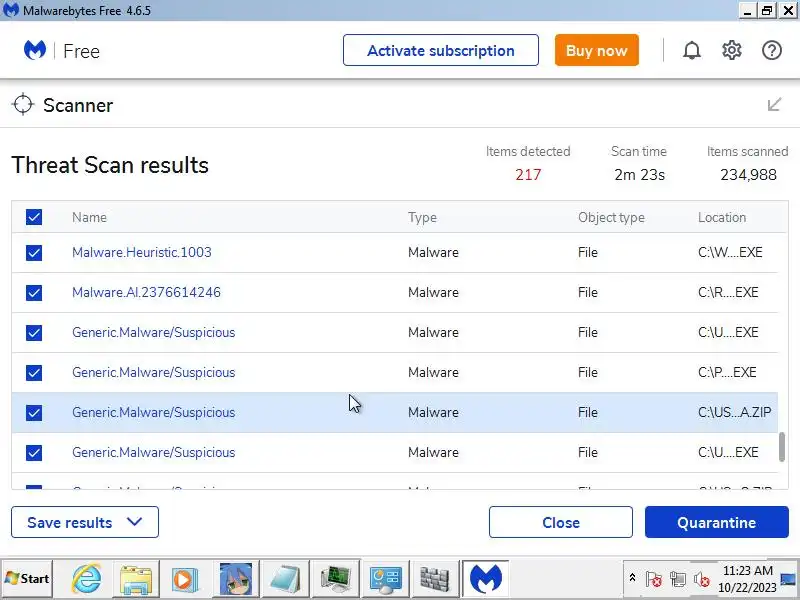Viewport: 800px width, 600px height.
Task: Open Malwarebytes settings gear
Action: (x=732, y=51)
